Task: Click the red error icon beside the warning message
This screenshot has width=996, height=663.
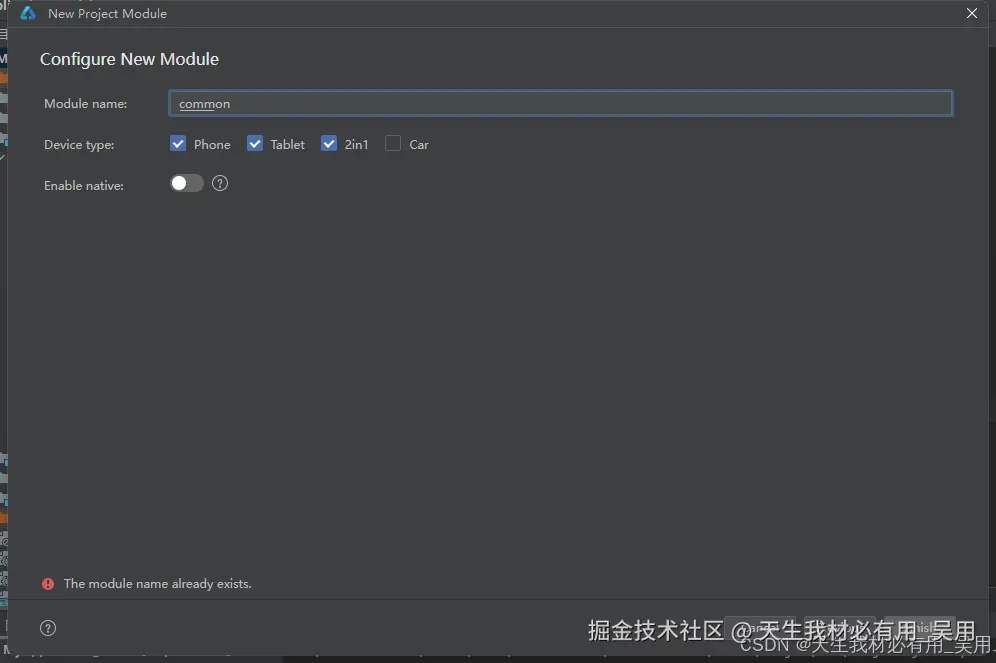Action: pos(48,583)
